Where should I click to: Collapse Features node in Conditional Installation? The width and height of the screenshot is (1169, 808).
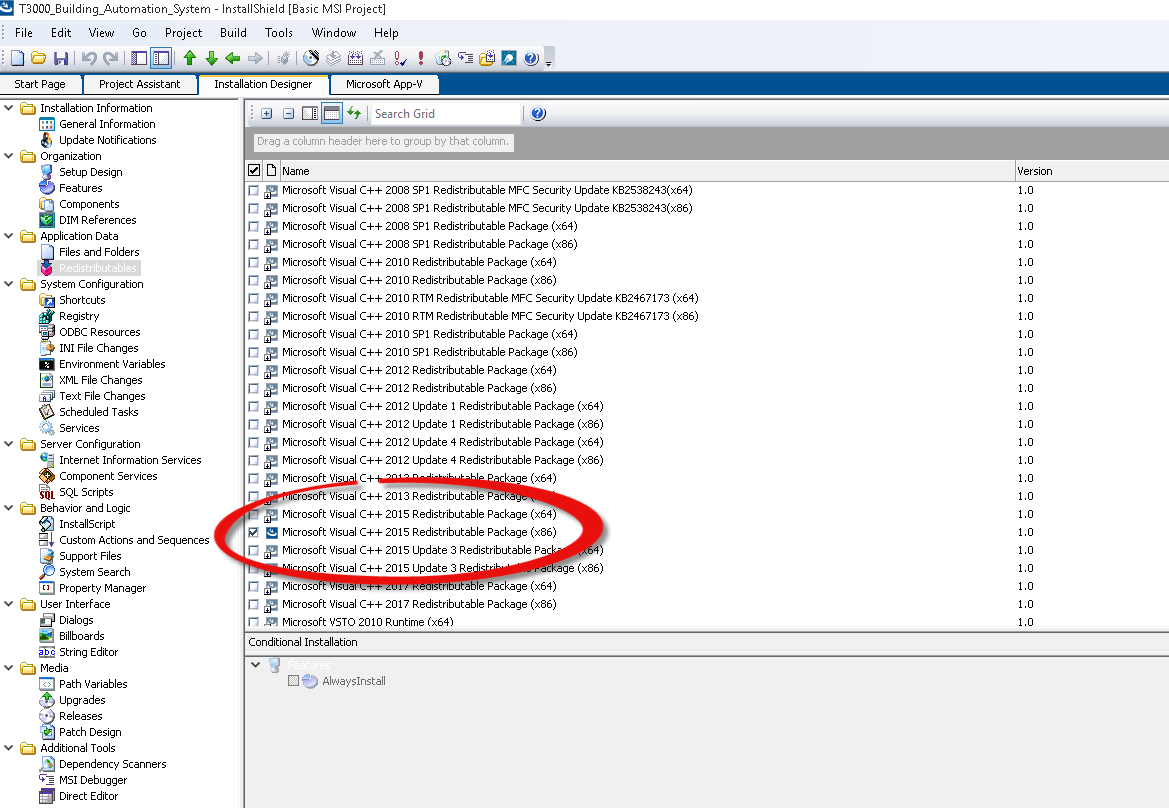point(256,664)
